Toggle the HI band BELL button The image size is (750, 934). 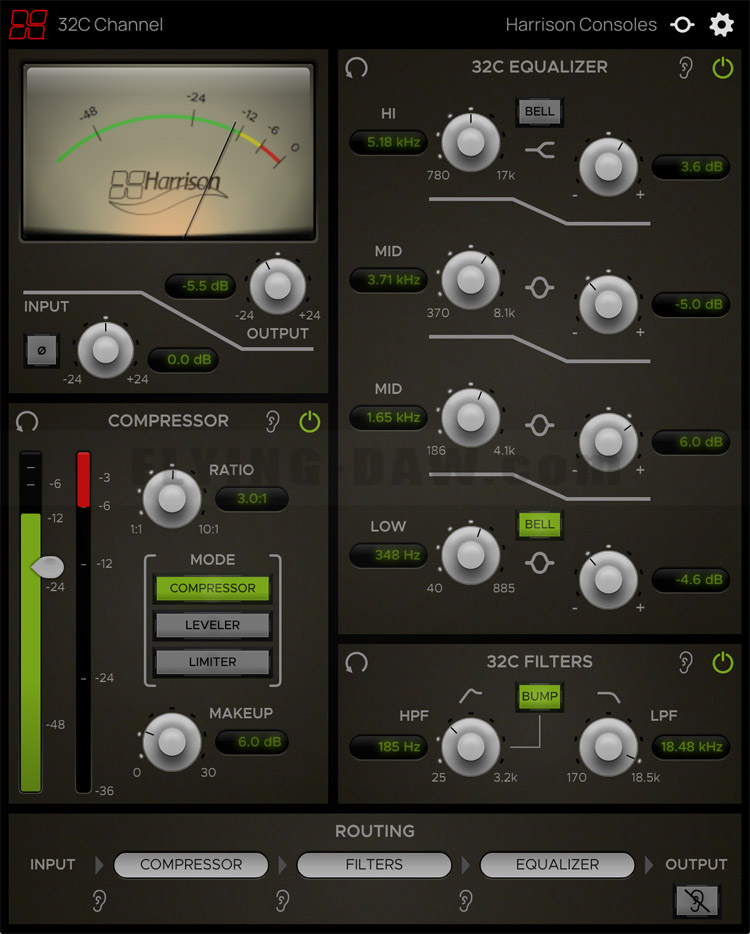pyautogui.click(x=539, y=111)
